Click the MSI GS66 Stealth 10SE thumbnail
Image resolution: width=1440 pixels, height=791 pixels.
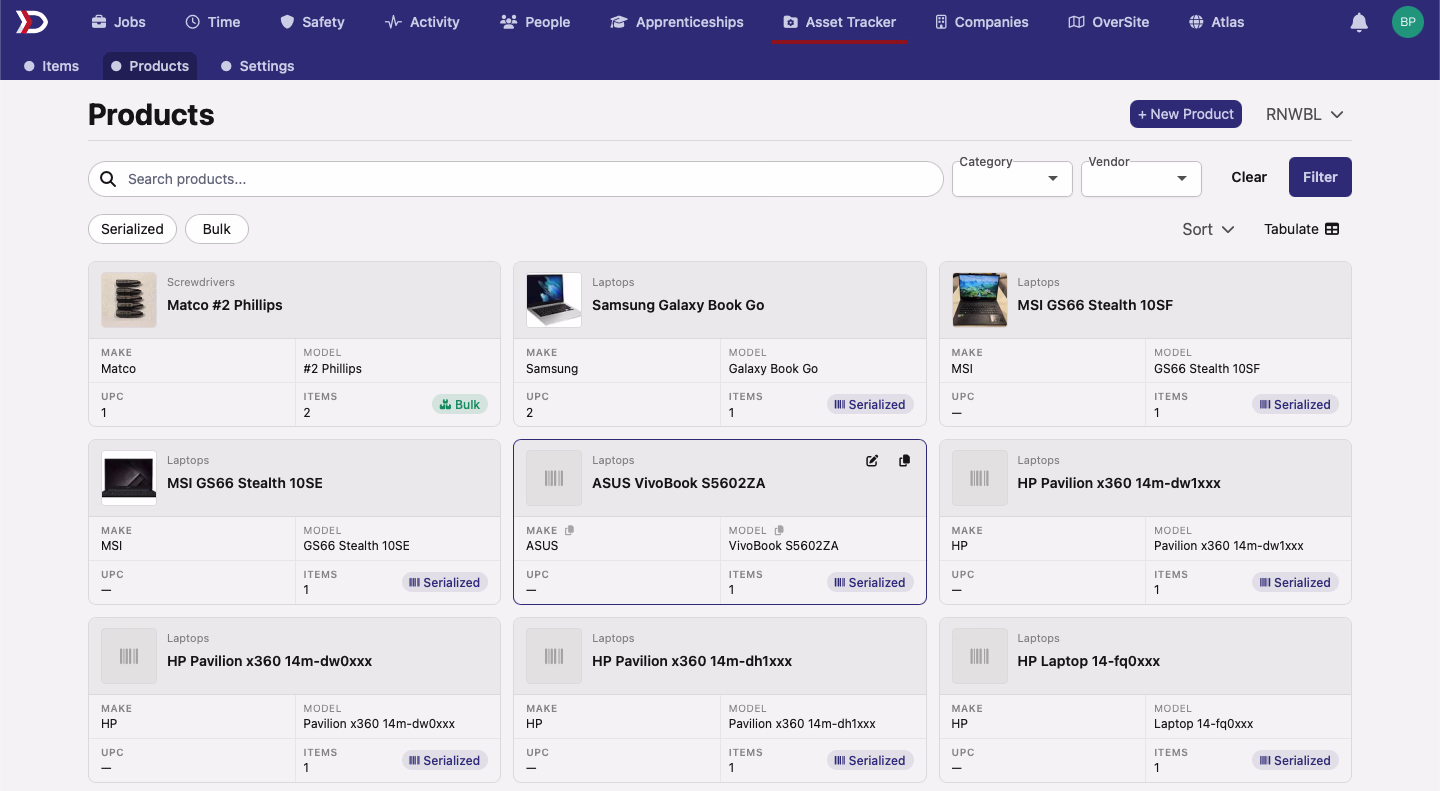[x=129, y=478]
